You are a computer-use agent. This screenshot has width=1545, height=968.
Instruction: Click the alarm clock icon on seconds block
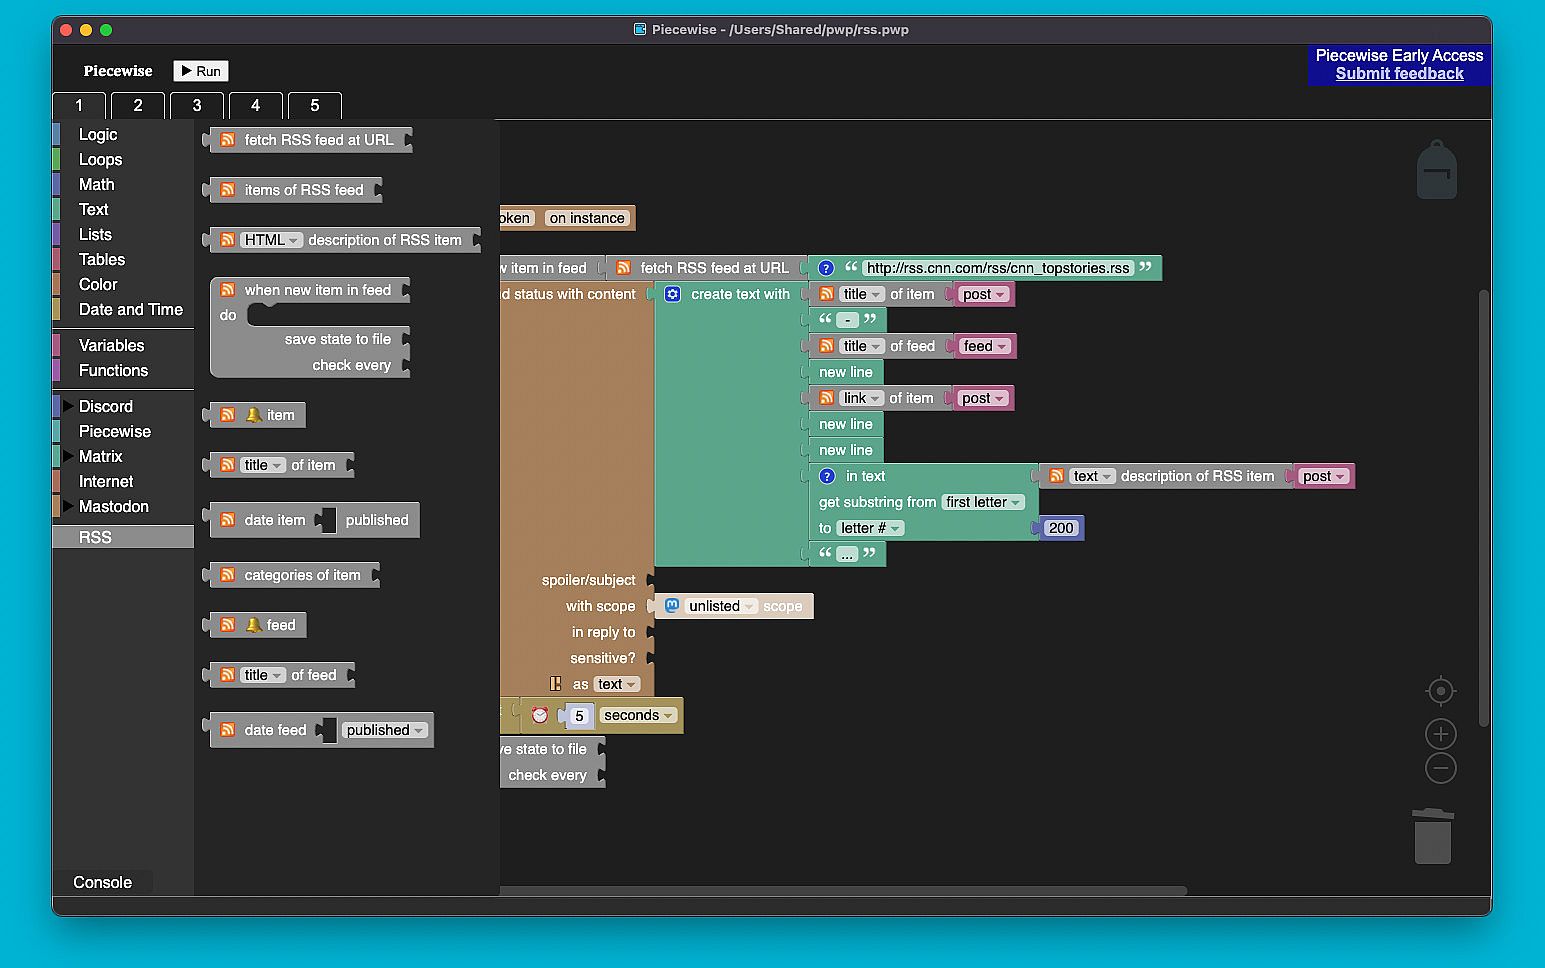540,715
